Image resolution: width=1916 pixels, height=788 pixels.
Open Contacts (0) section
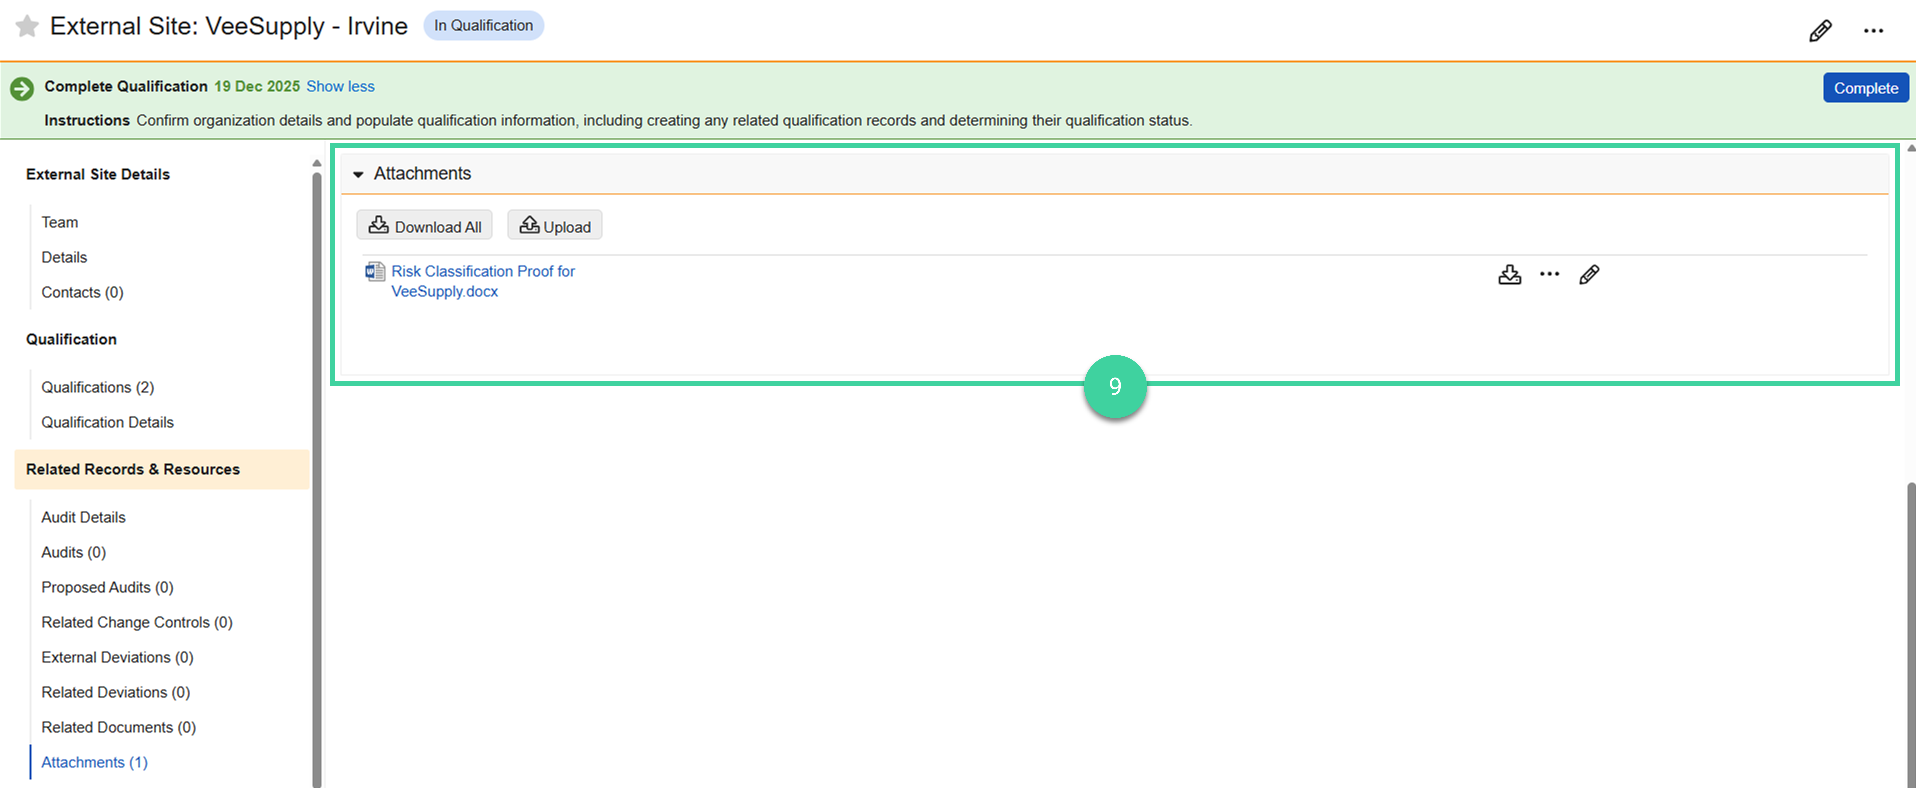click(x=82, y=292)
